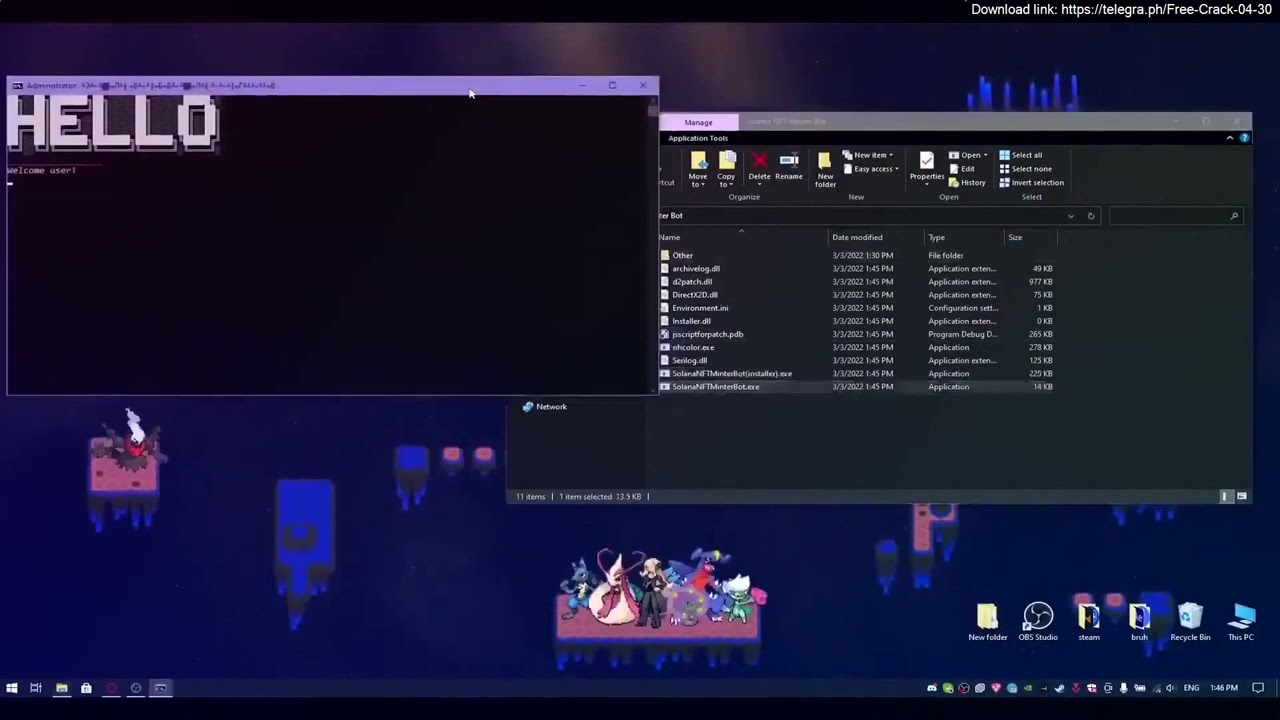The height and width of the screenshot is (720, 1280).
Task: Click Select all in the ribbon
Action: [x=1021, y=155]
